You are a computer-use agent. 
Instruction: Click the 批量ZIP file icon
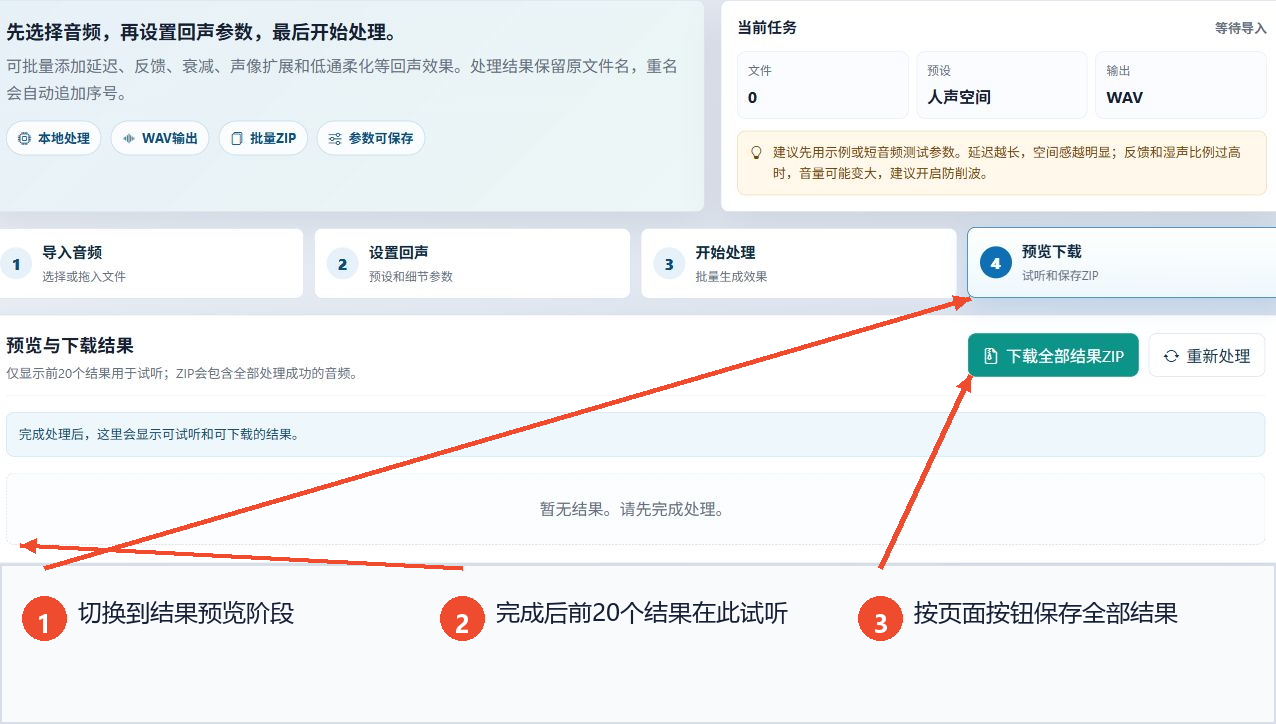237,138
